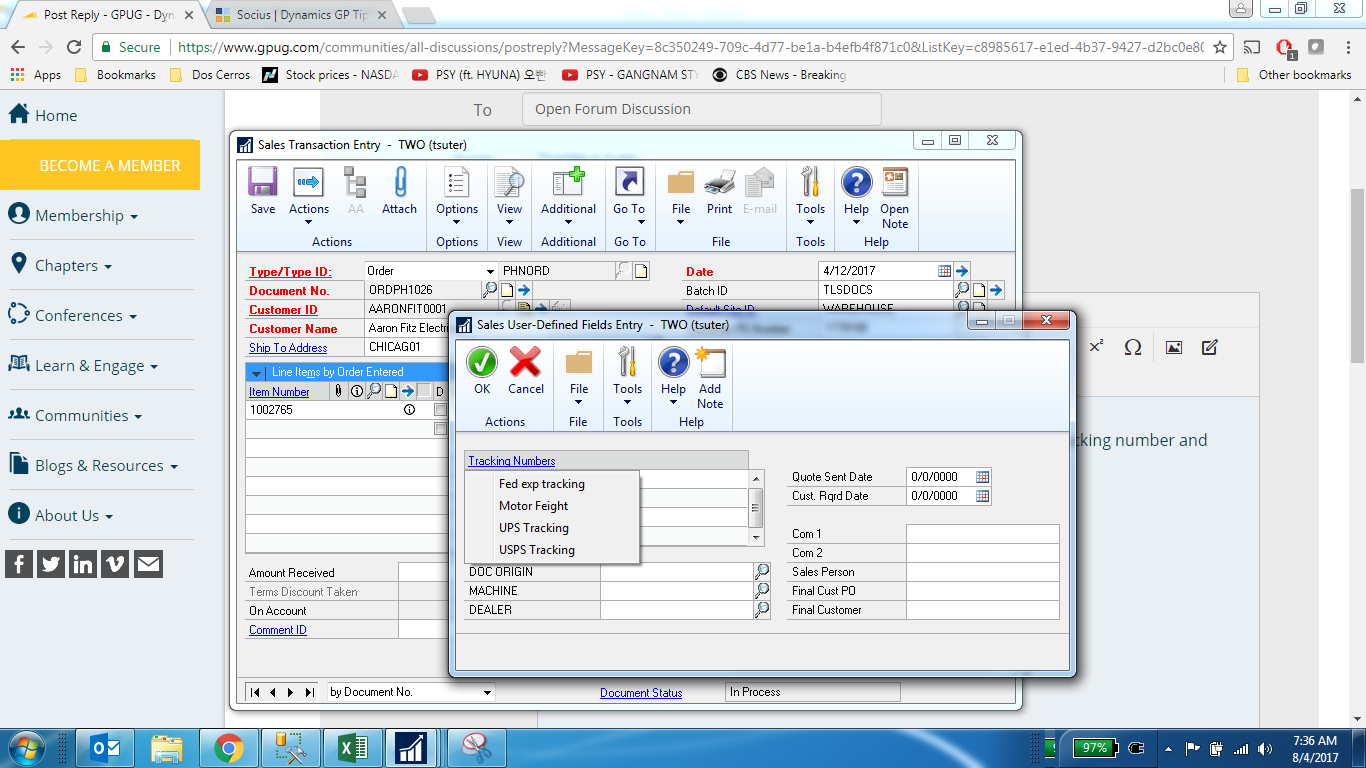Open Outlook from the Windows taskbar
The width and height of the screenshot is (1366, 768).
tap(105, 747)
